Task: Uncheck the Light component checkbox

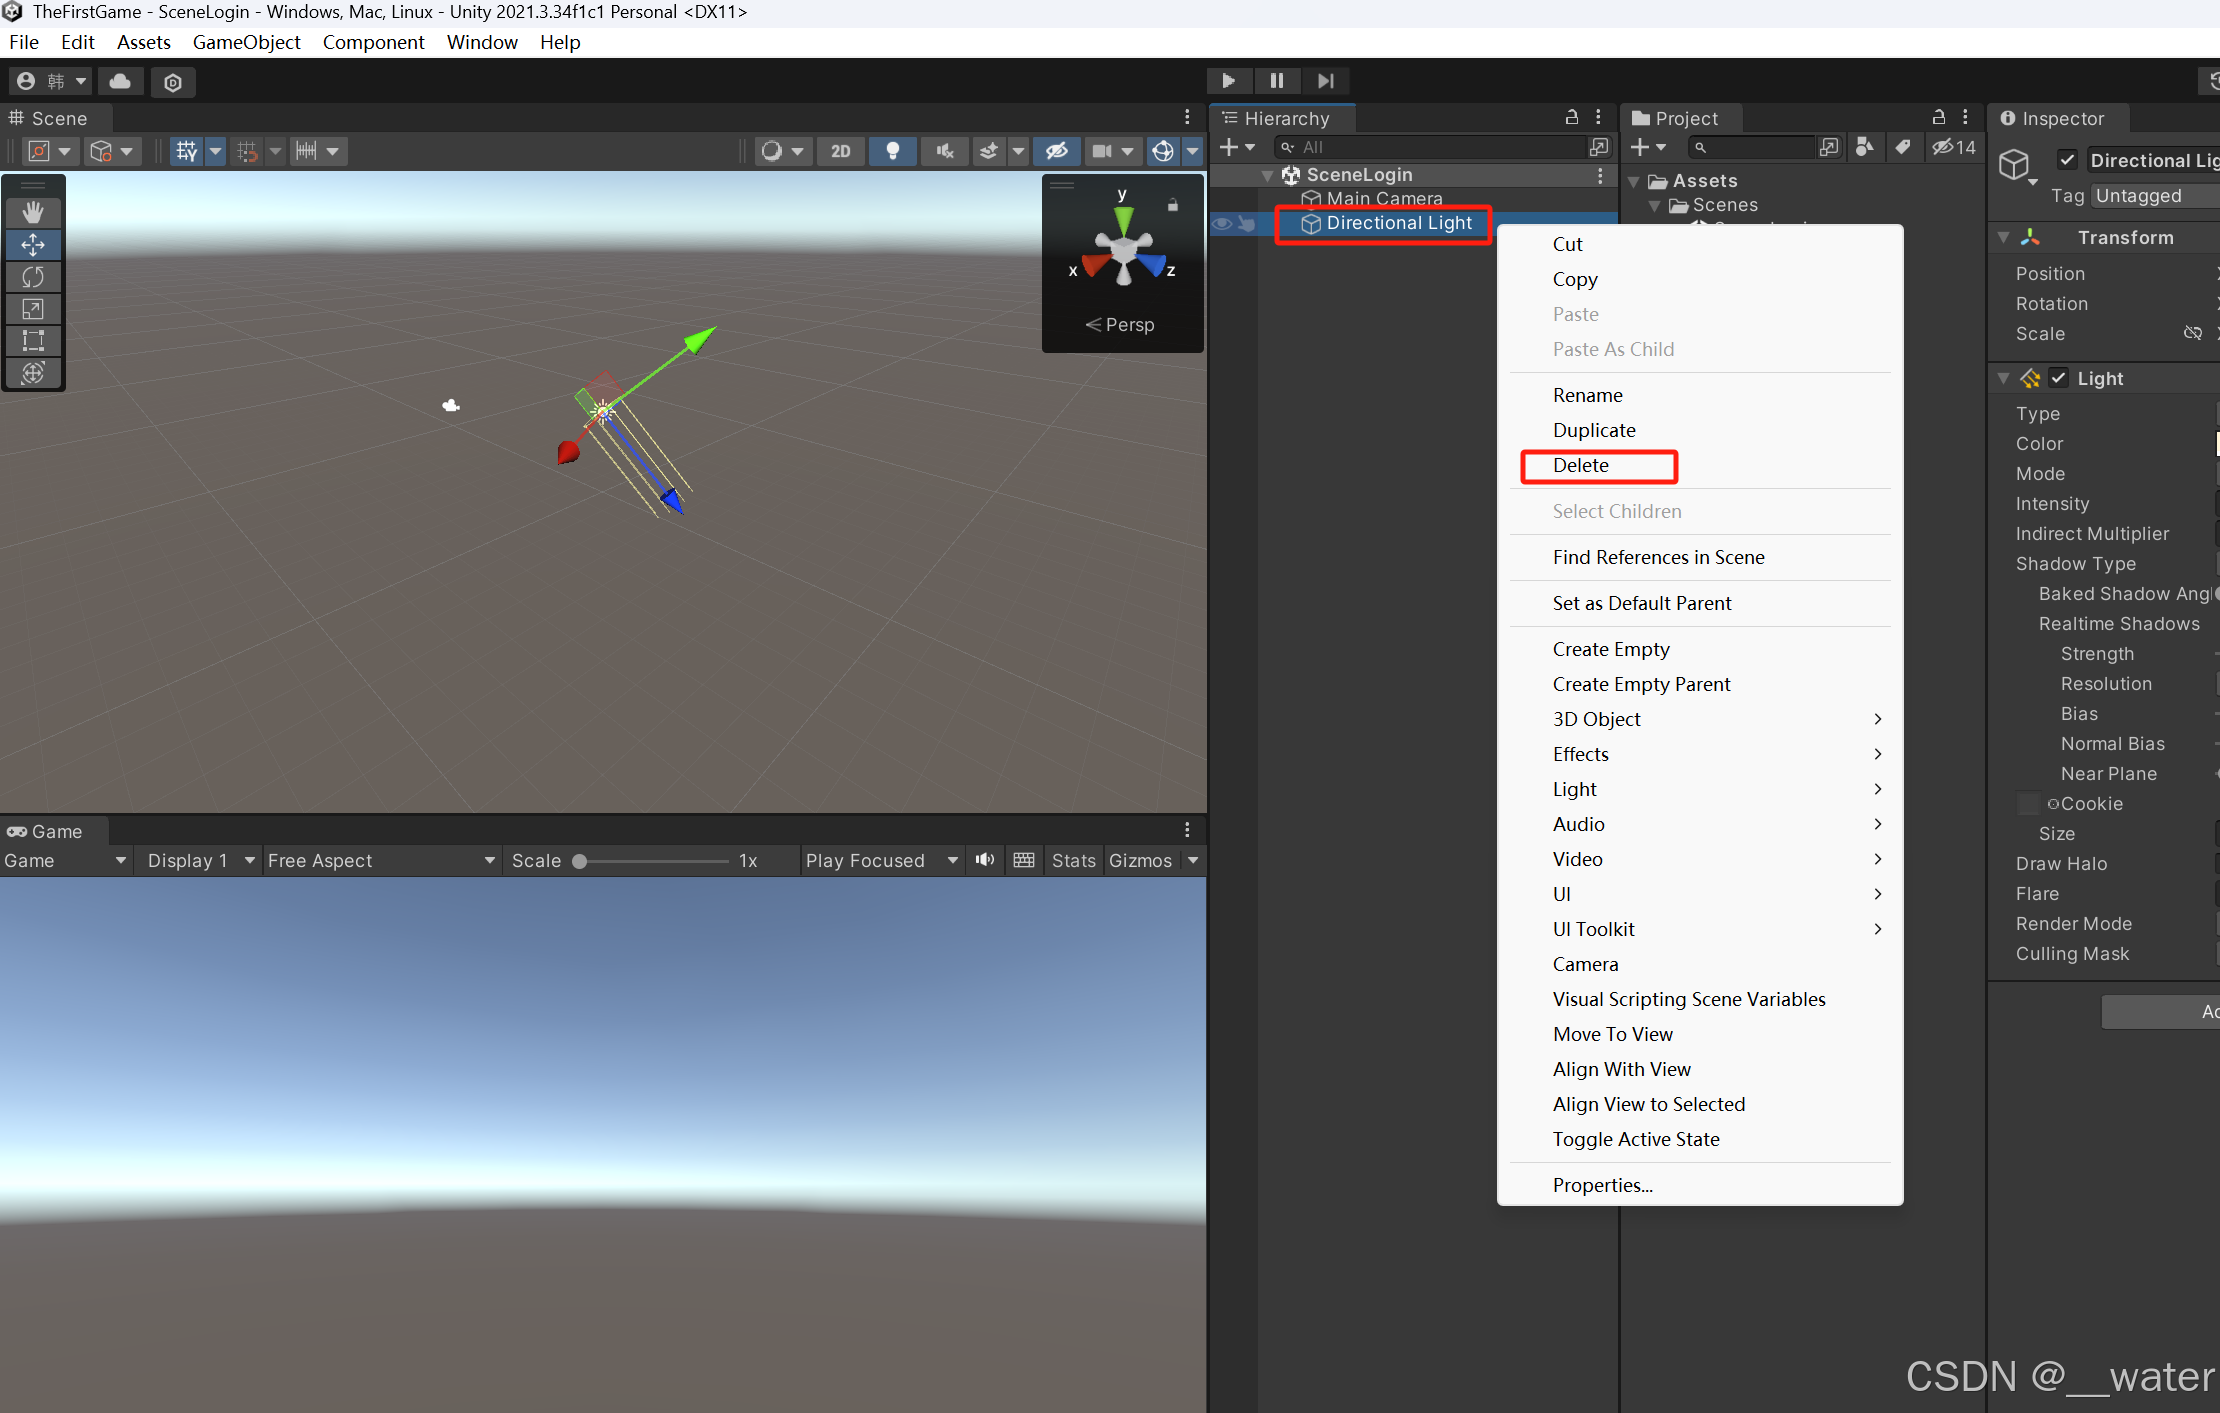Action: point(2058,378)
